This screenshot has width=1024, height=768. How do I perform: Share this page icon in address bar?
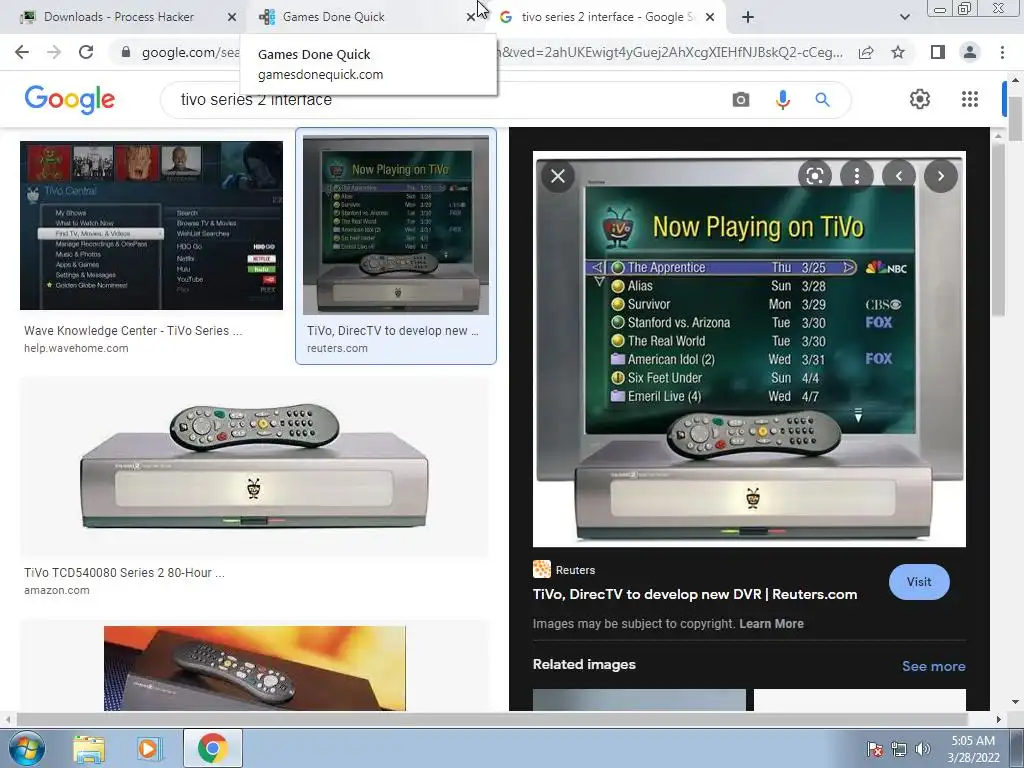[866, 52]
